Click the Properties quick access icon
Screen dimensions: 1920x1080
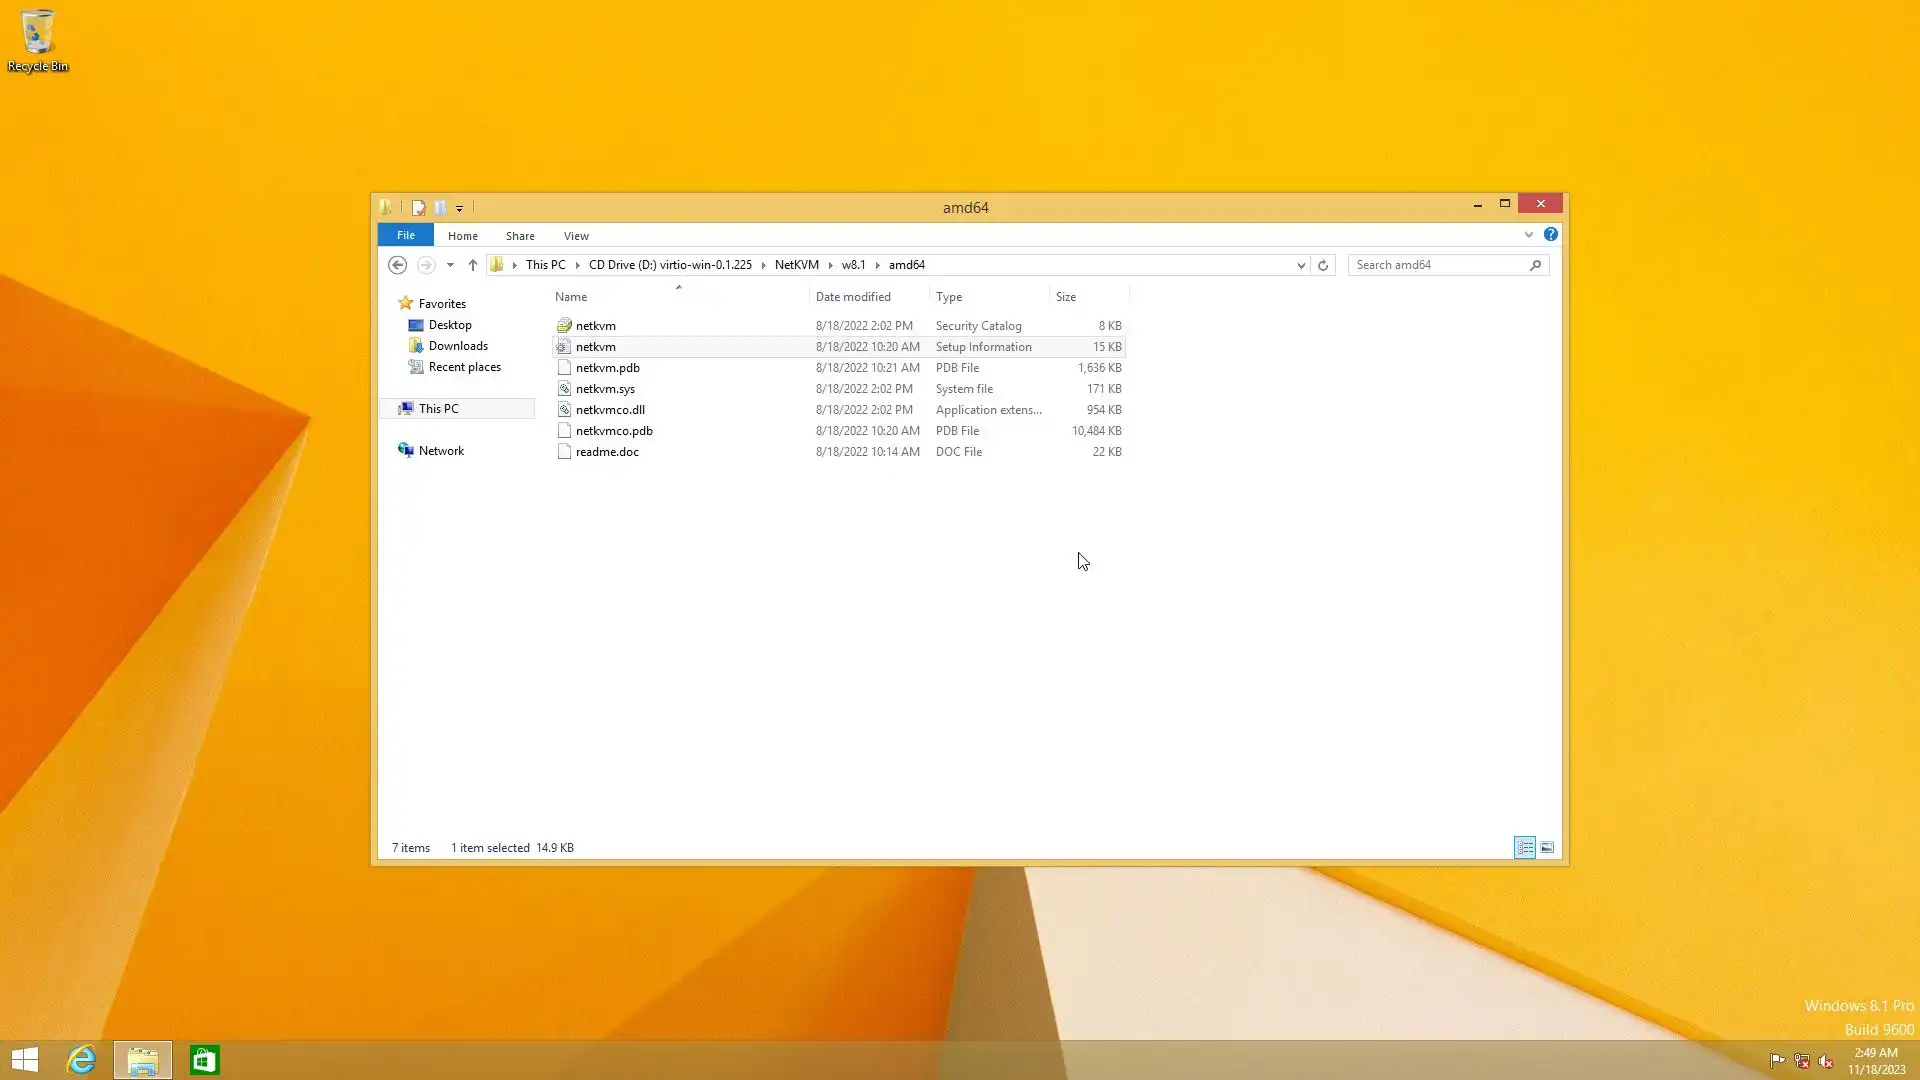(418, 208)
